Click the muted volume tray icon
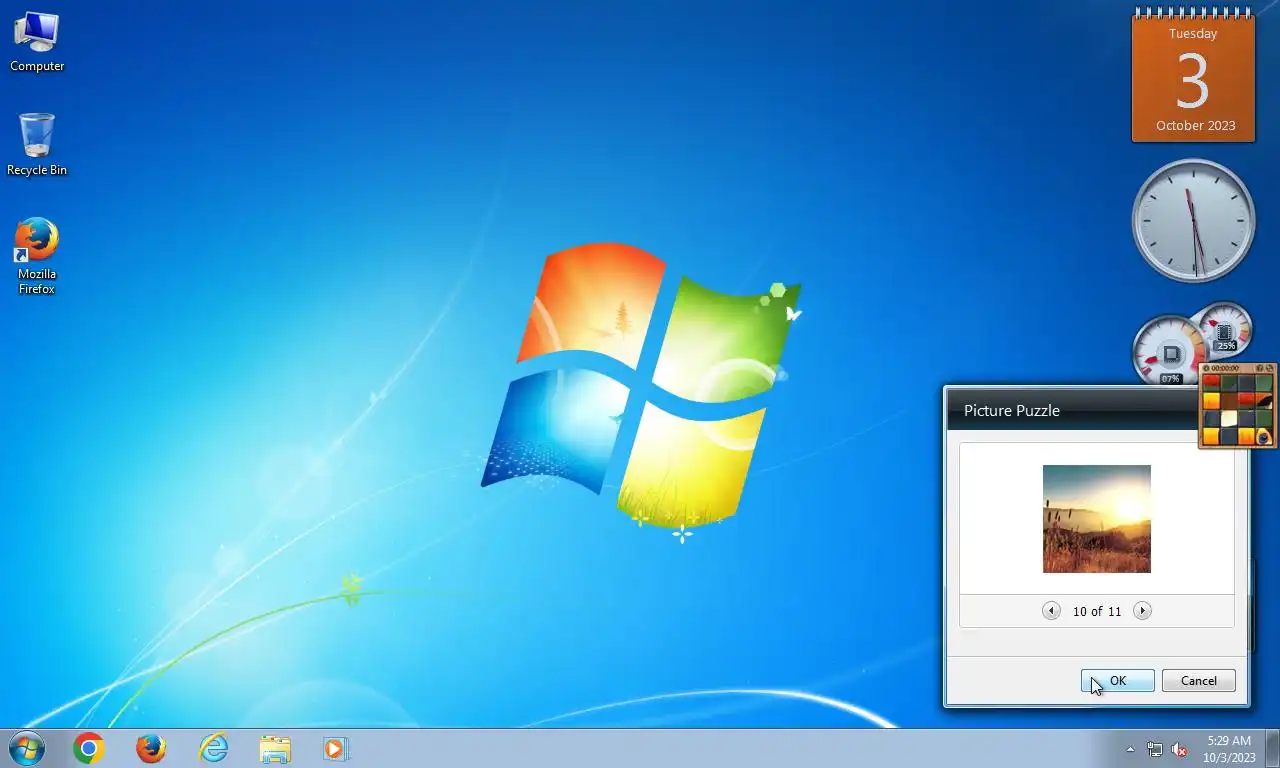The width and height of the screenshot is (1280, 768). [x=1179, y=749]
